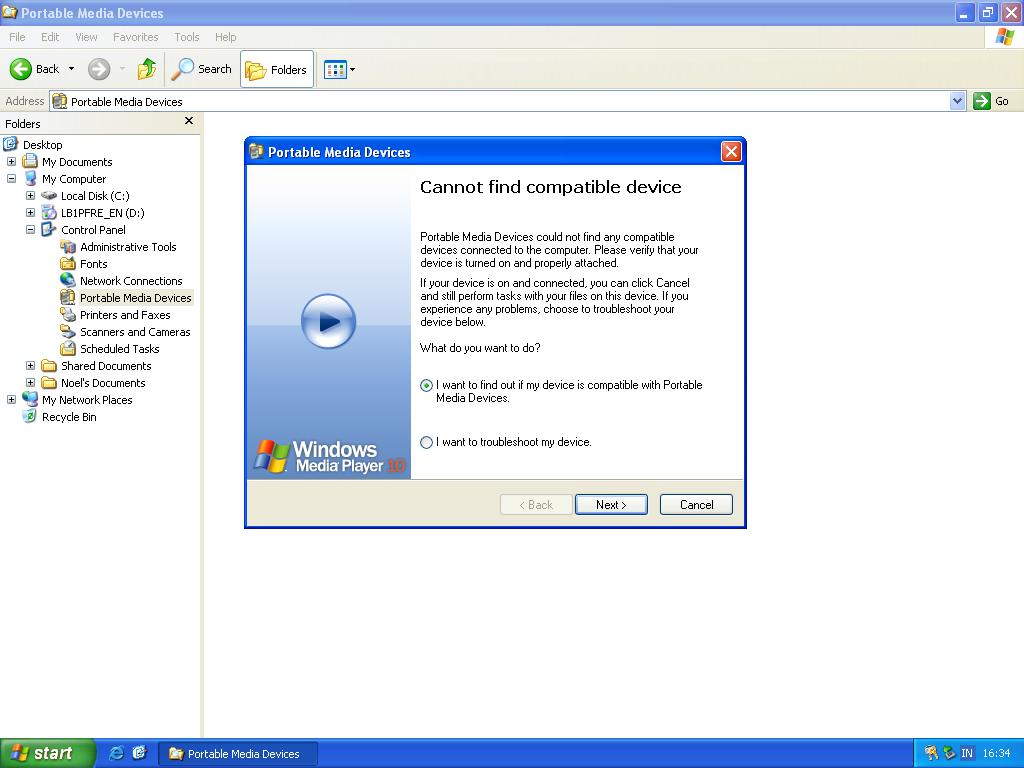Click Local Disk (C:) drive icon

[49, 195]
